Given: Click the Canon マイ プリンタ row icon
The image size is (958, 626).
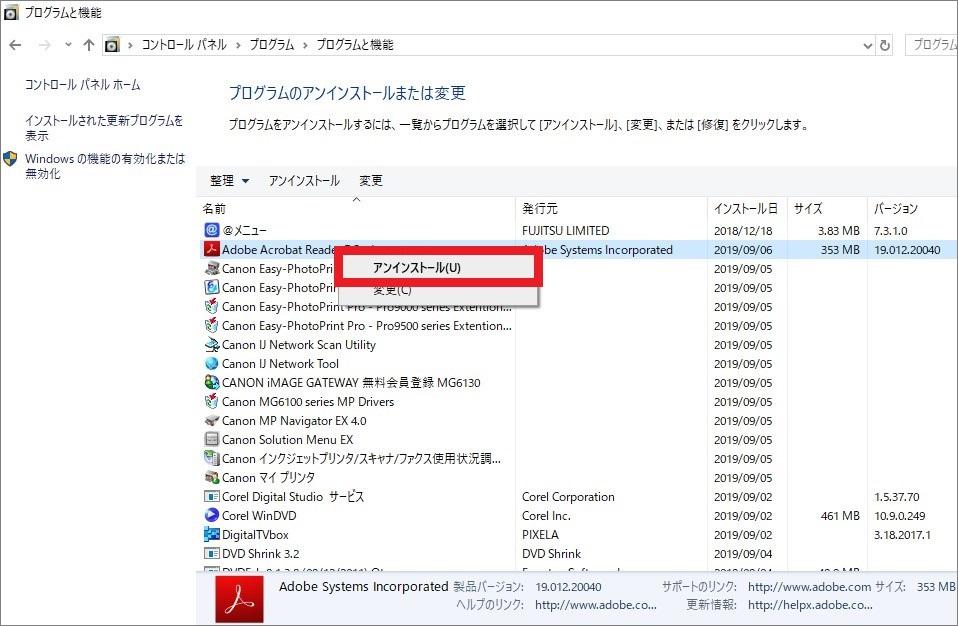Looking at the screenshot, I should 211,477.
